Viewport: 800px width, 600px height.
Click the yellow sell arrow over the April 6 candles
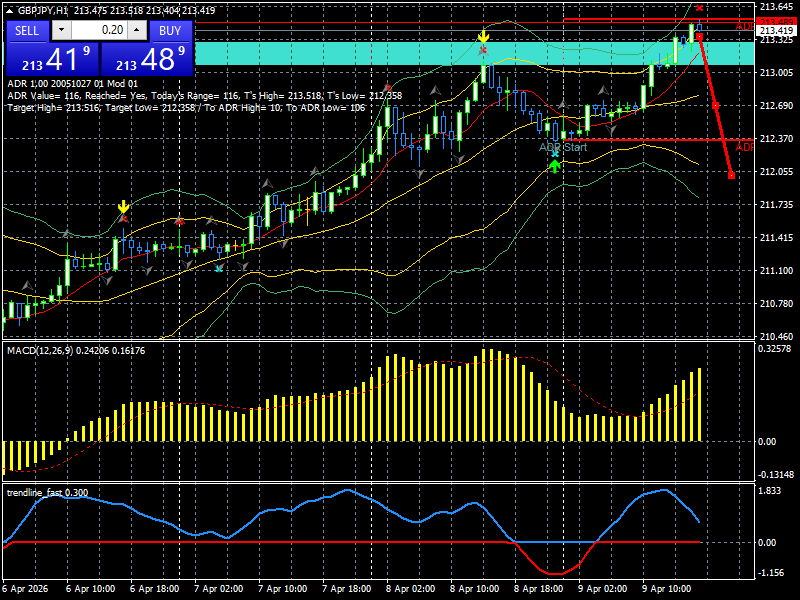(x=122, y=205)
